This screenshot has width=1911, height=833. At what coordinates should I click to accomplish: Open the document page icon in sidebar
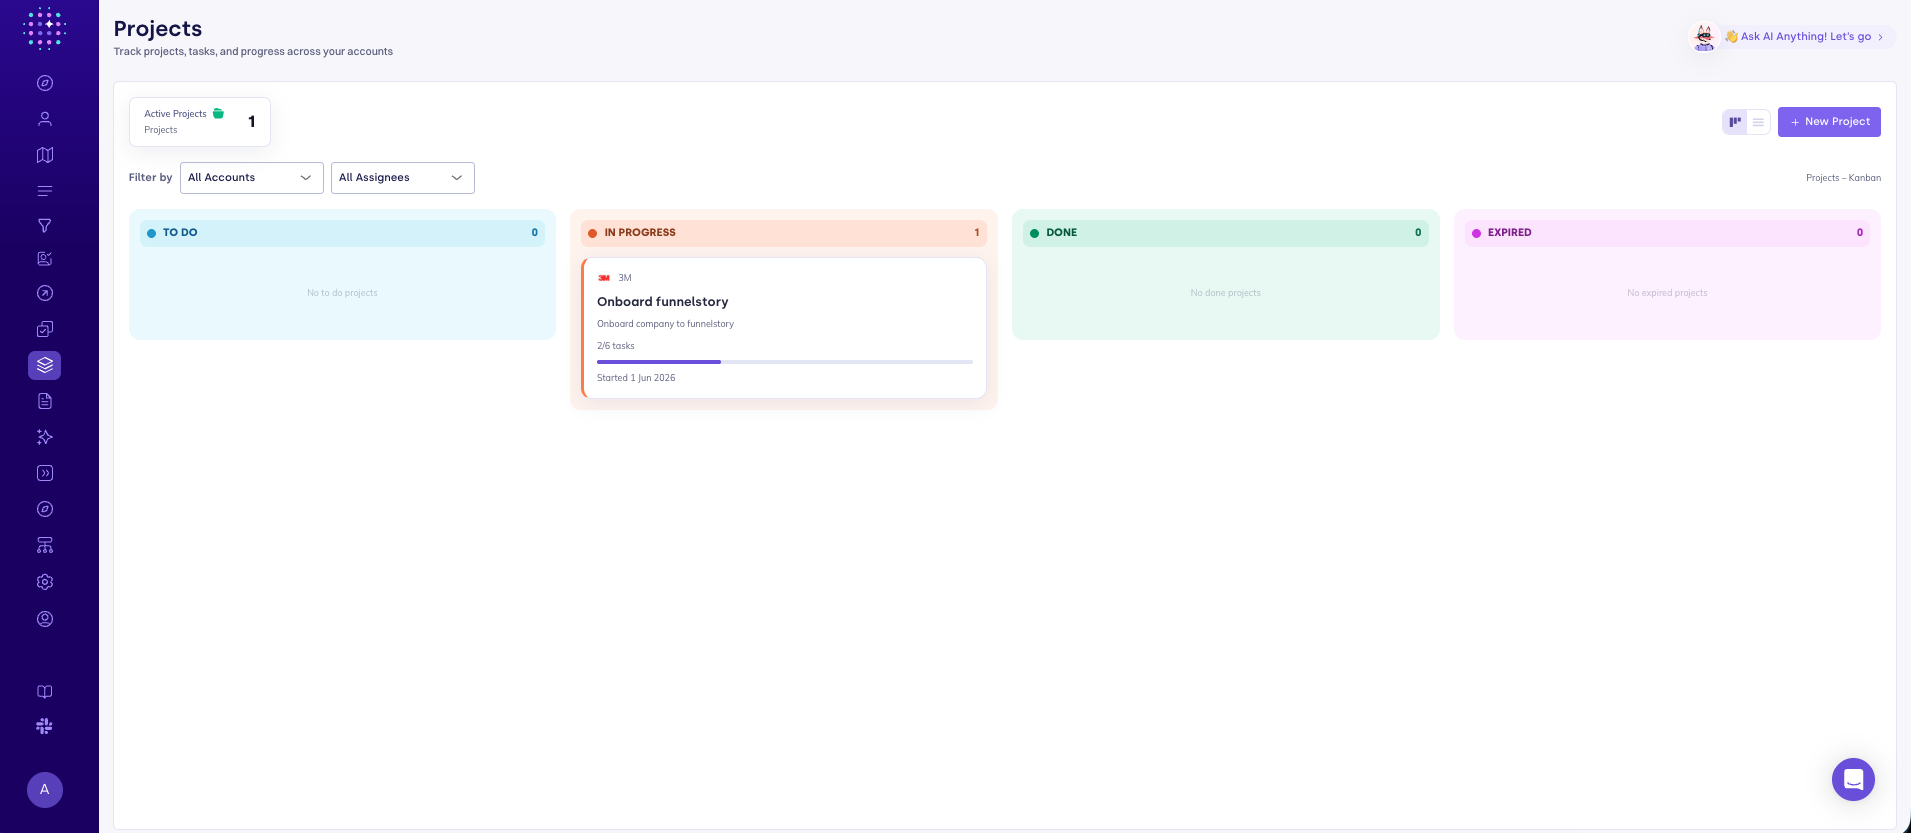45,401
